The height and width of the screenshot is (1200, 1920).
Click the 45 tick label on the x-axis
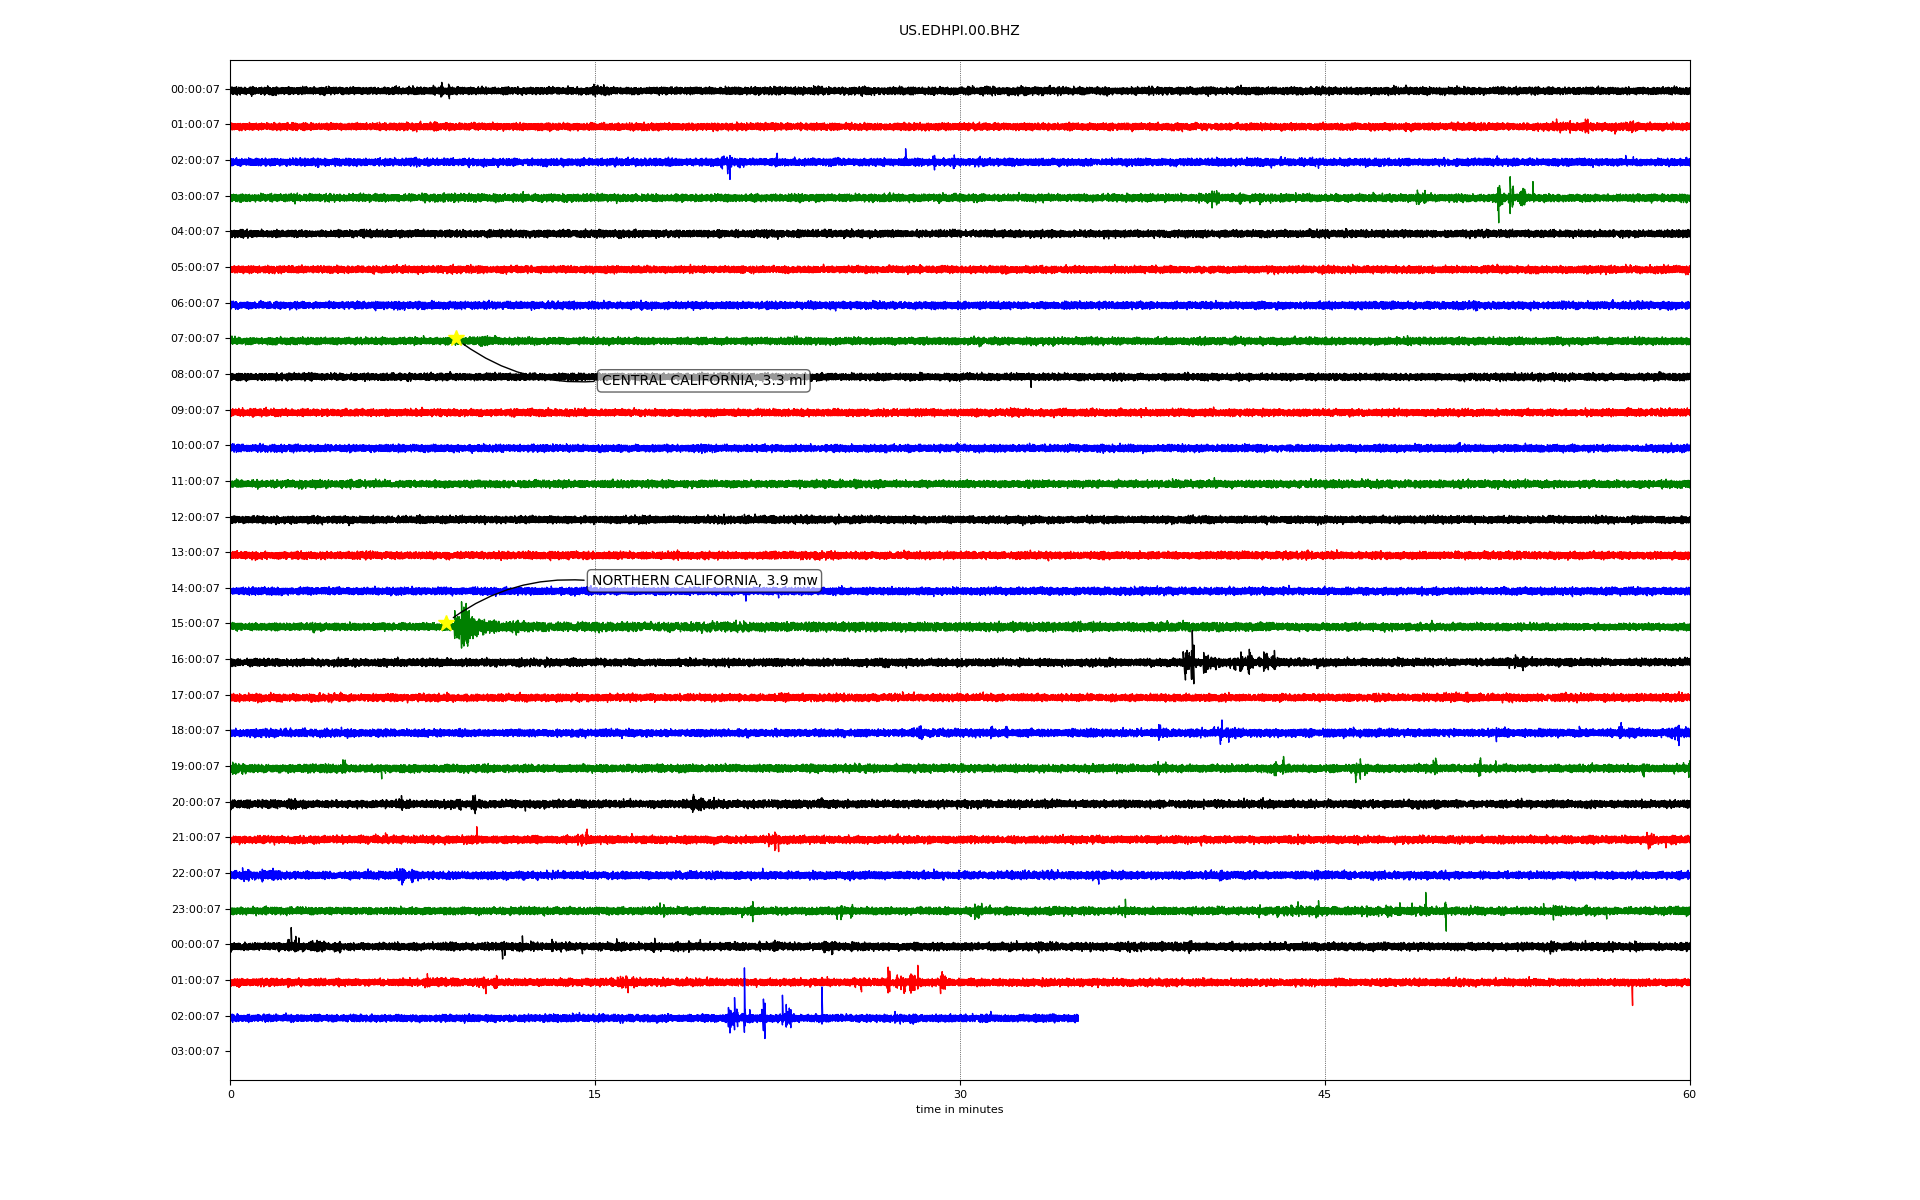tap(1325, 1095)
